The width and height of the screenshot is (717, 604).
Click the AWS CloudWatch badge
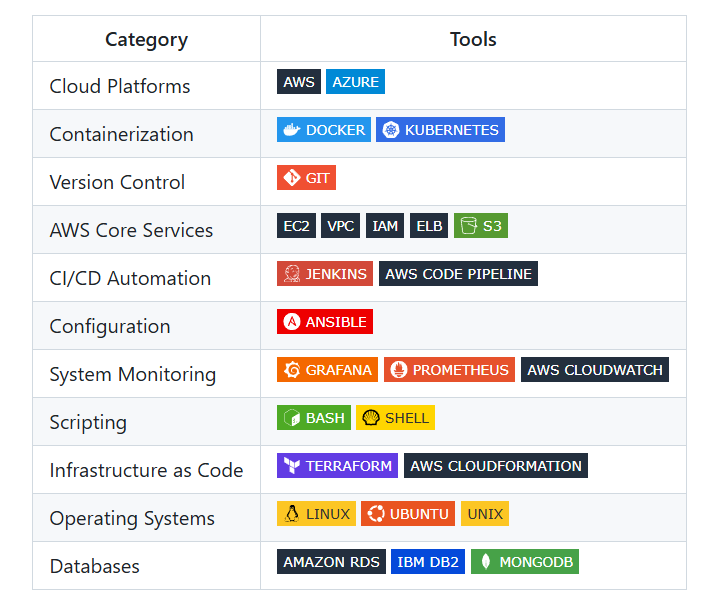(595, 370)
